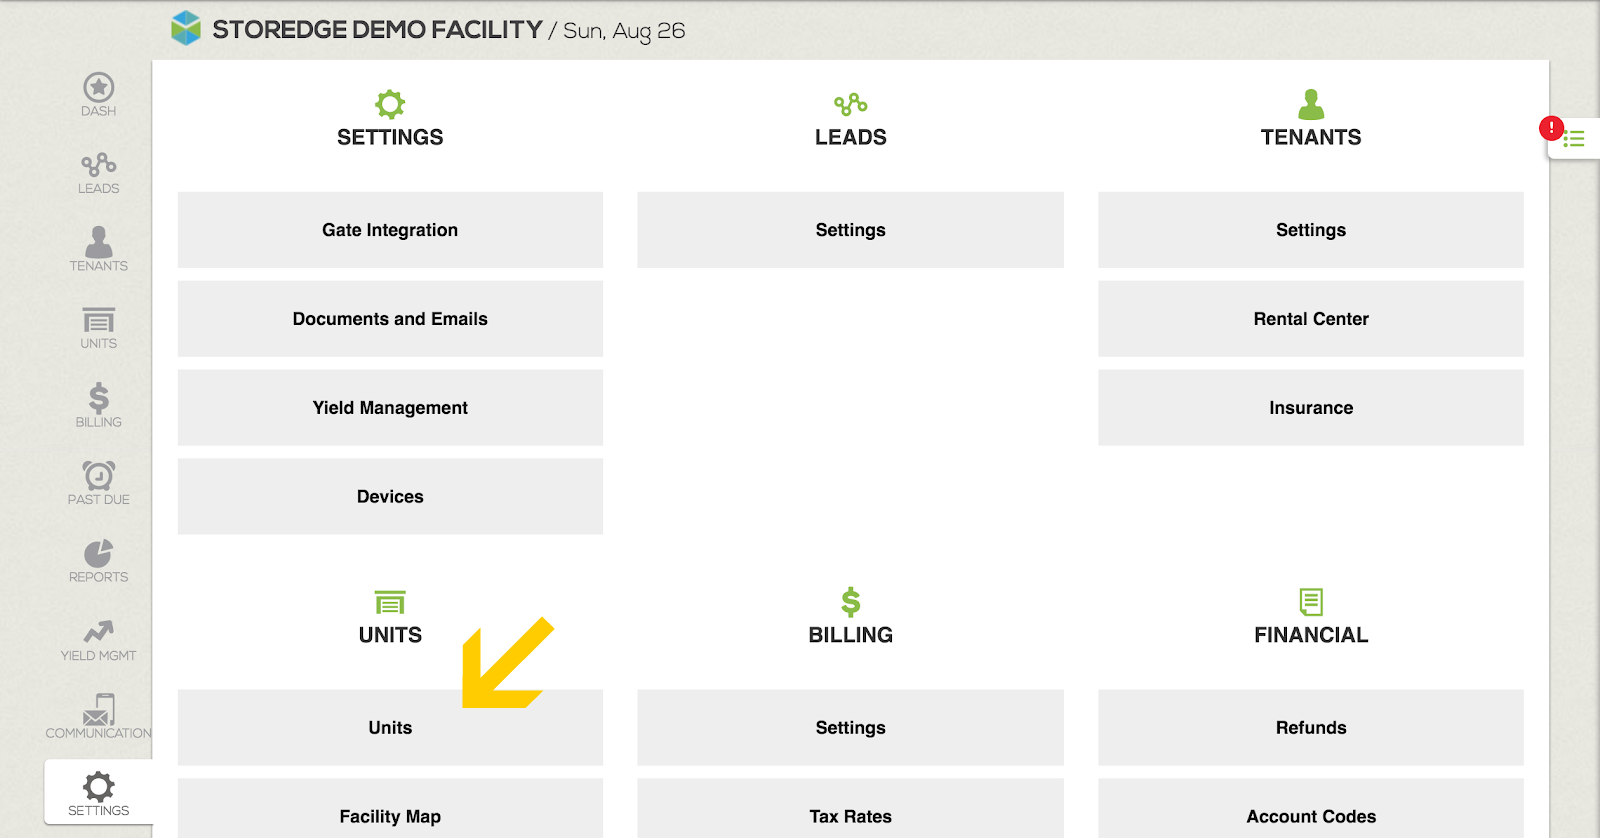Click the Tenants section person icon

coord(1311,104)
